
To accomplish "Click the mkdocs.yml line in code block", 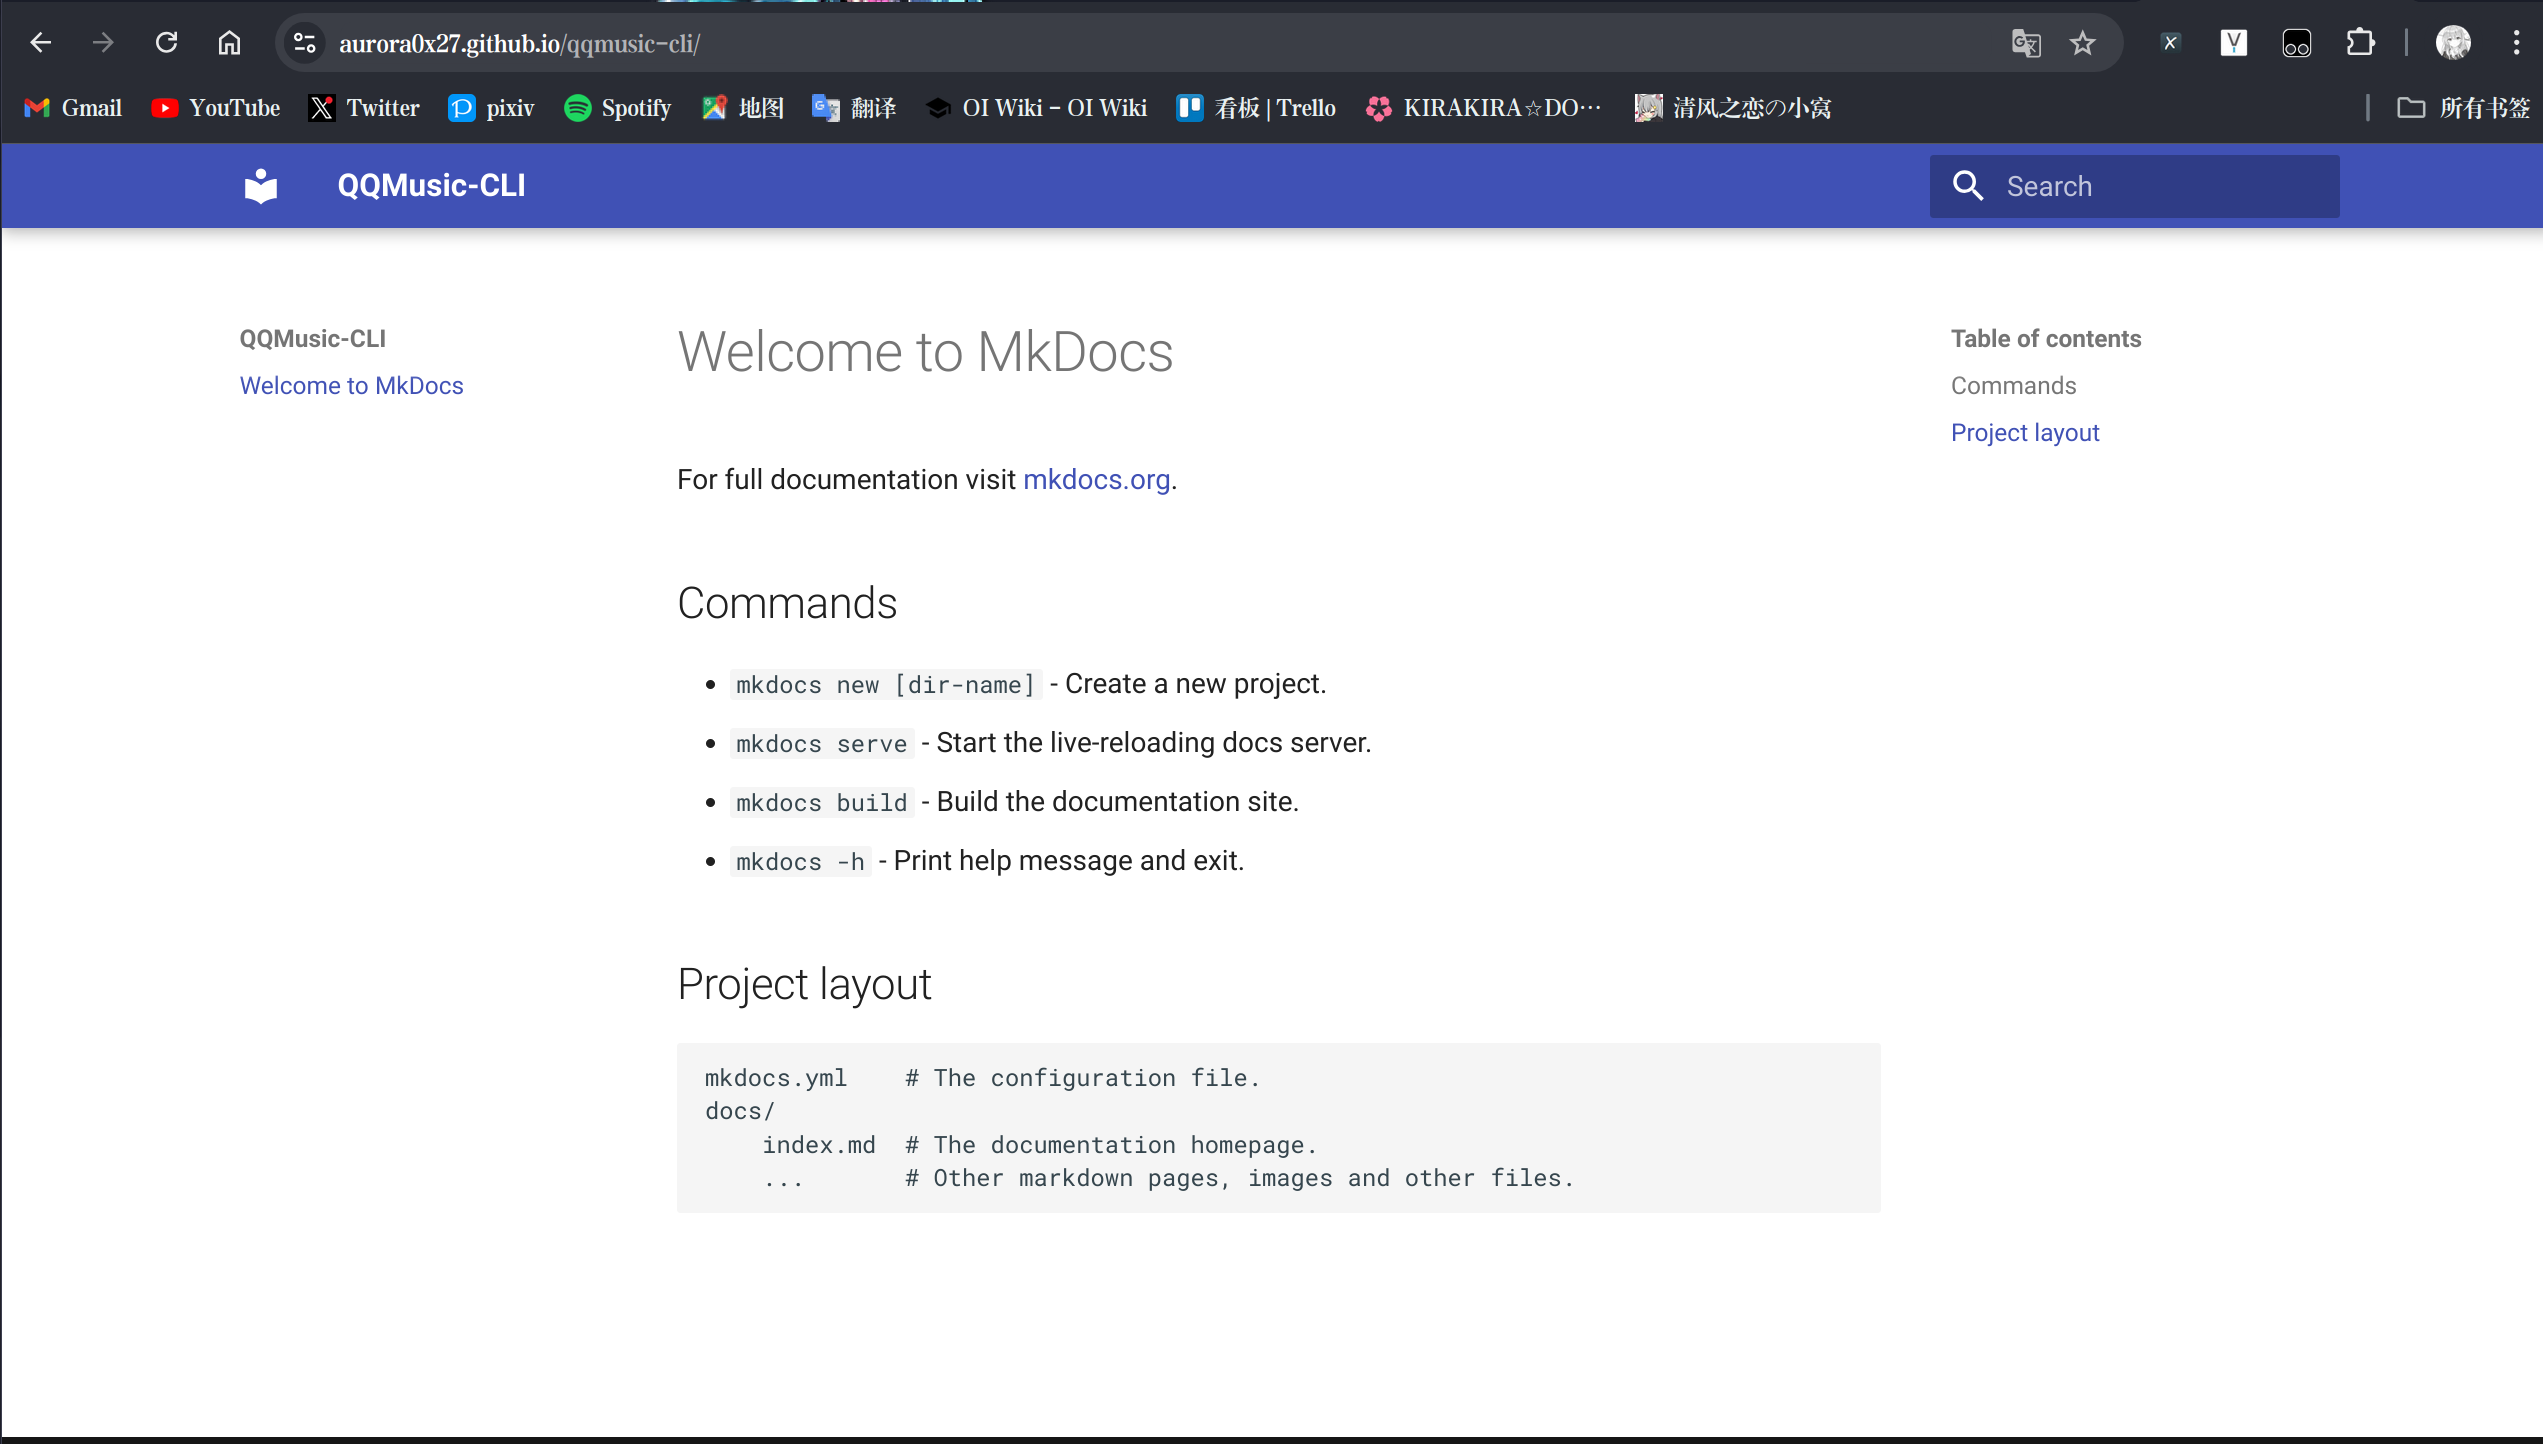I will [982, 1078].
